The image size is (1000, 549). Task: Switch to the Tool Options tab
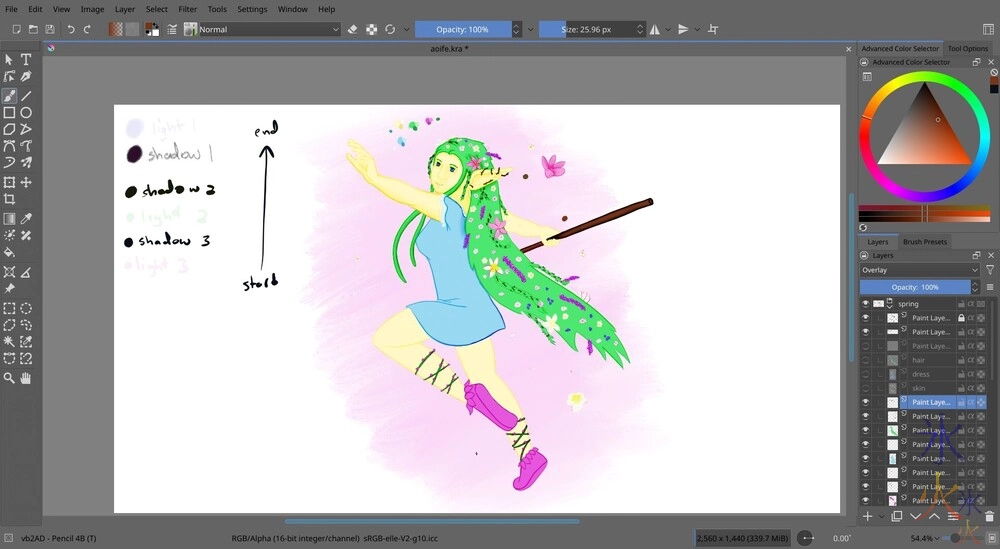click(x=967, y=48)
